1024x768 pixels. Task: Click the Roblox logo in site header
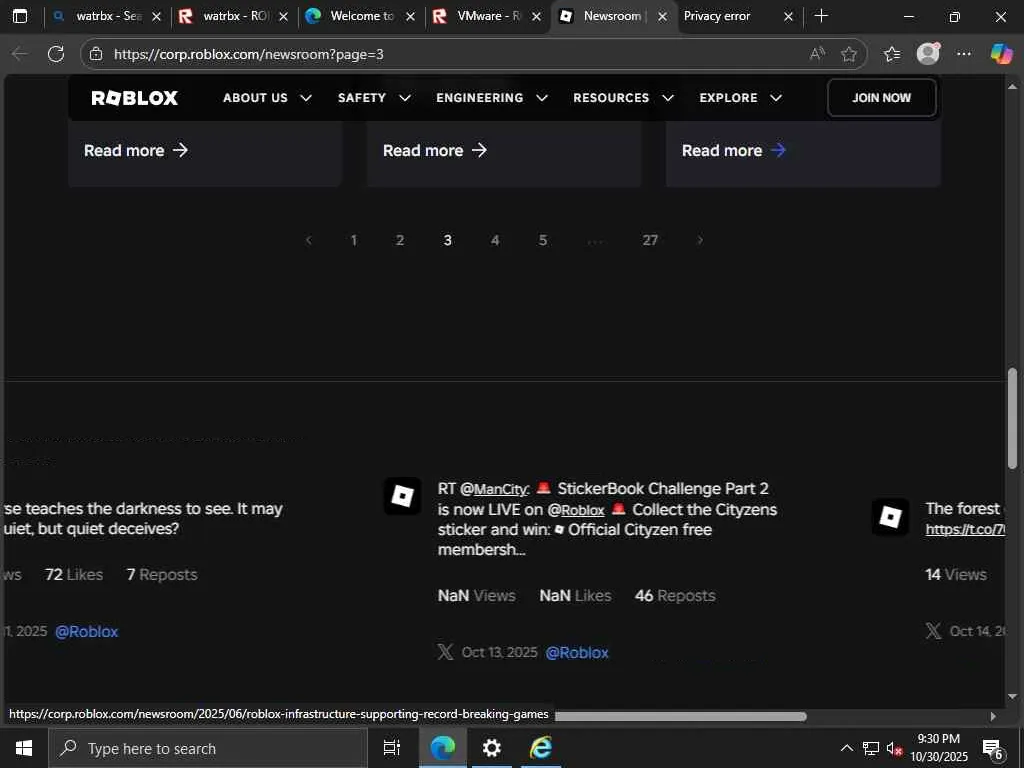(x=135, y=98)
